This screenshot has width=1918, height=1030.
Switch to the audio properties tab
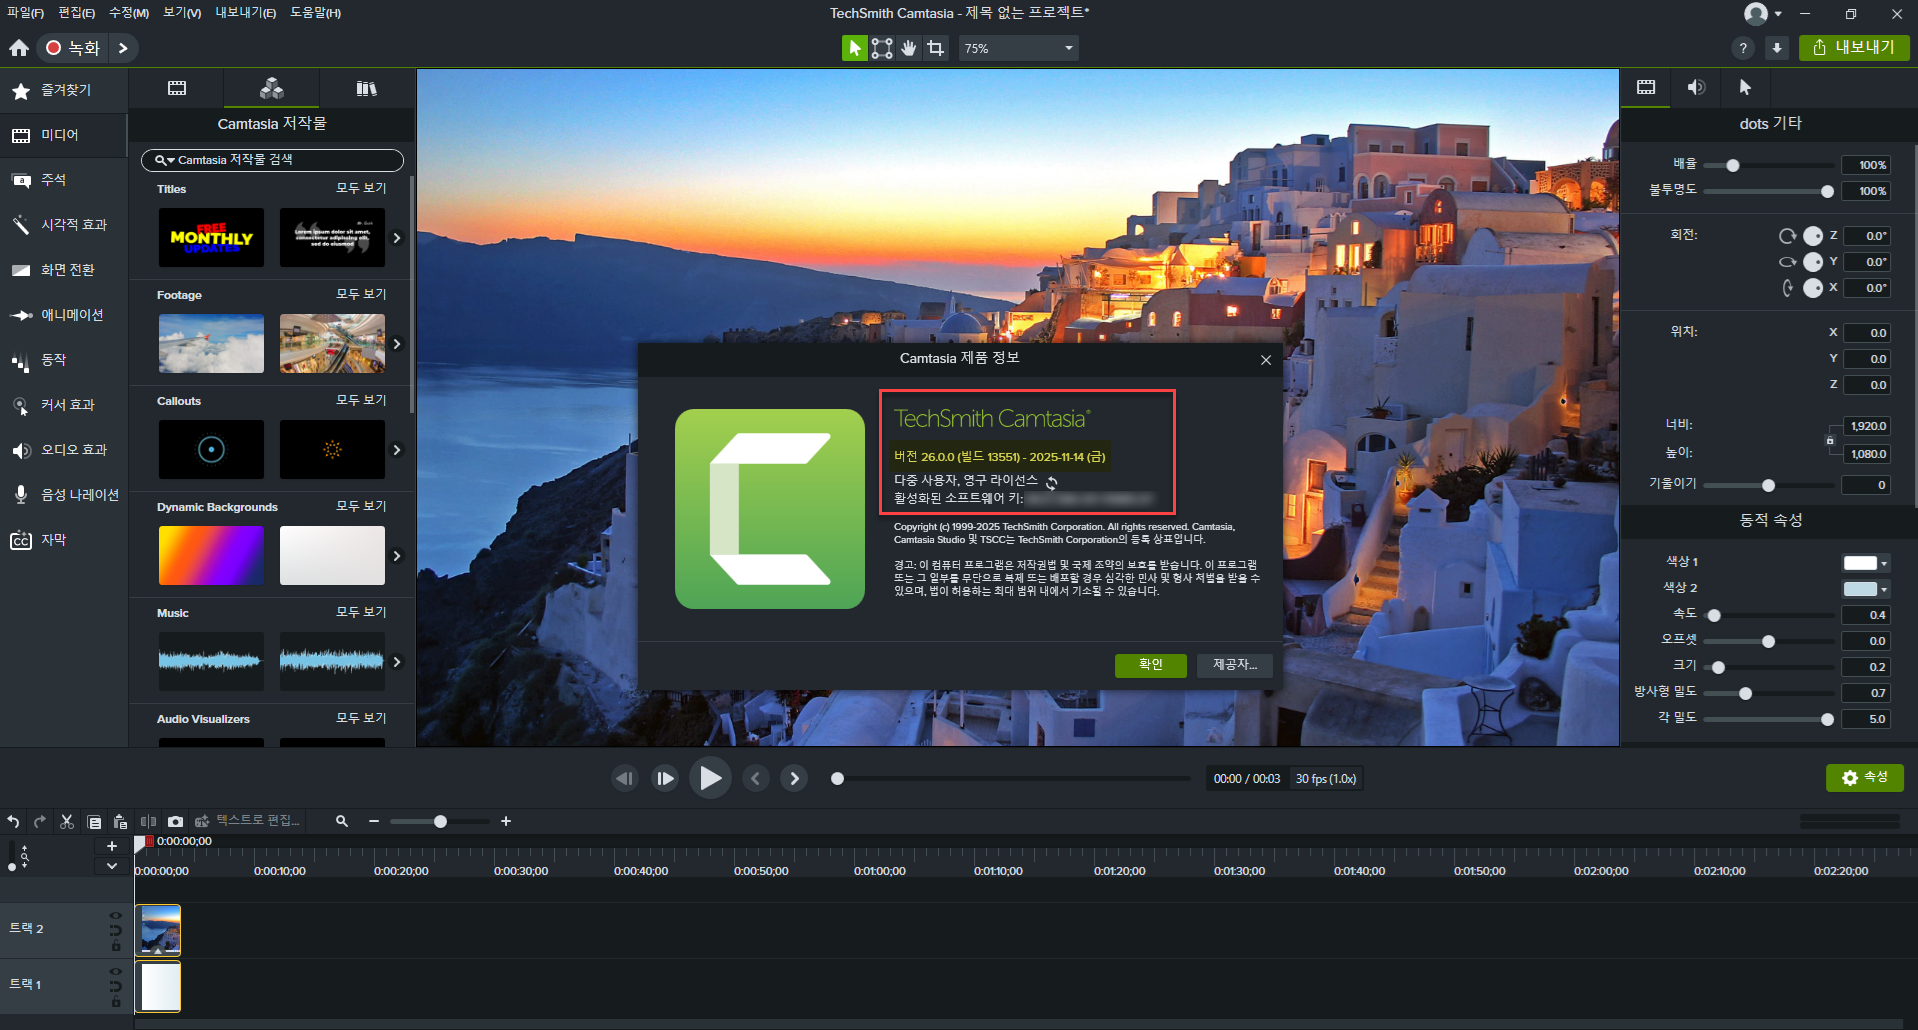pos(1696,87)
